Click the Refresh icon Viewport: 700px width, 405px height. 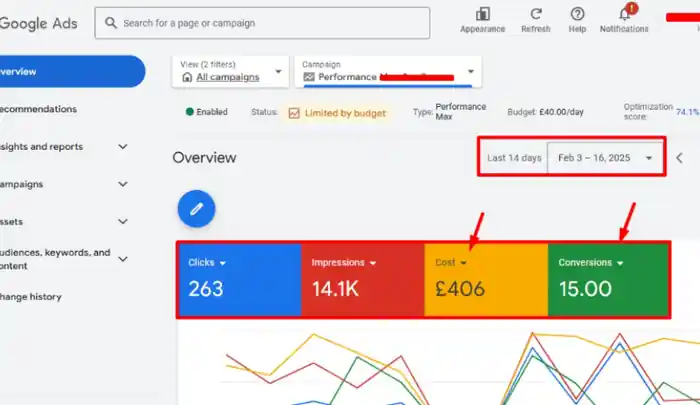(x=536, y=14)
